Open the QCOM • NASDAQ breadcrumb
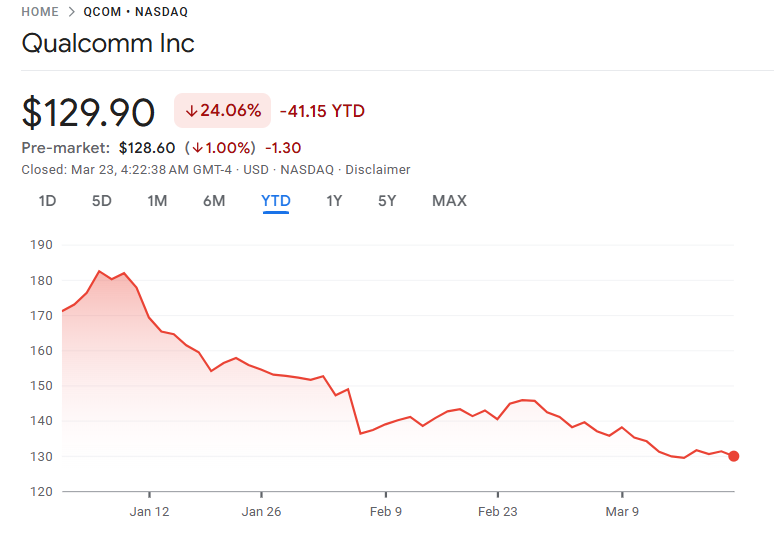 135,12
